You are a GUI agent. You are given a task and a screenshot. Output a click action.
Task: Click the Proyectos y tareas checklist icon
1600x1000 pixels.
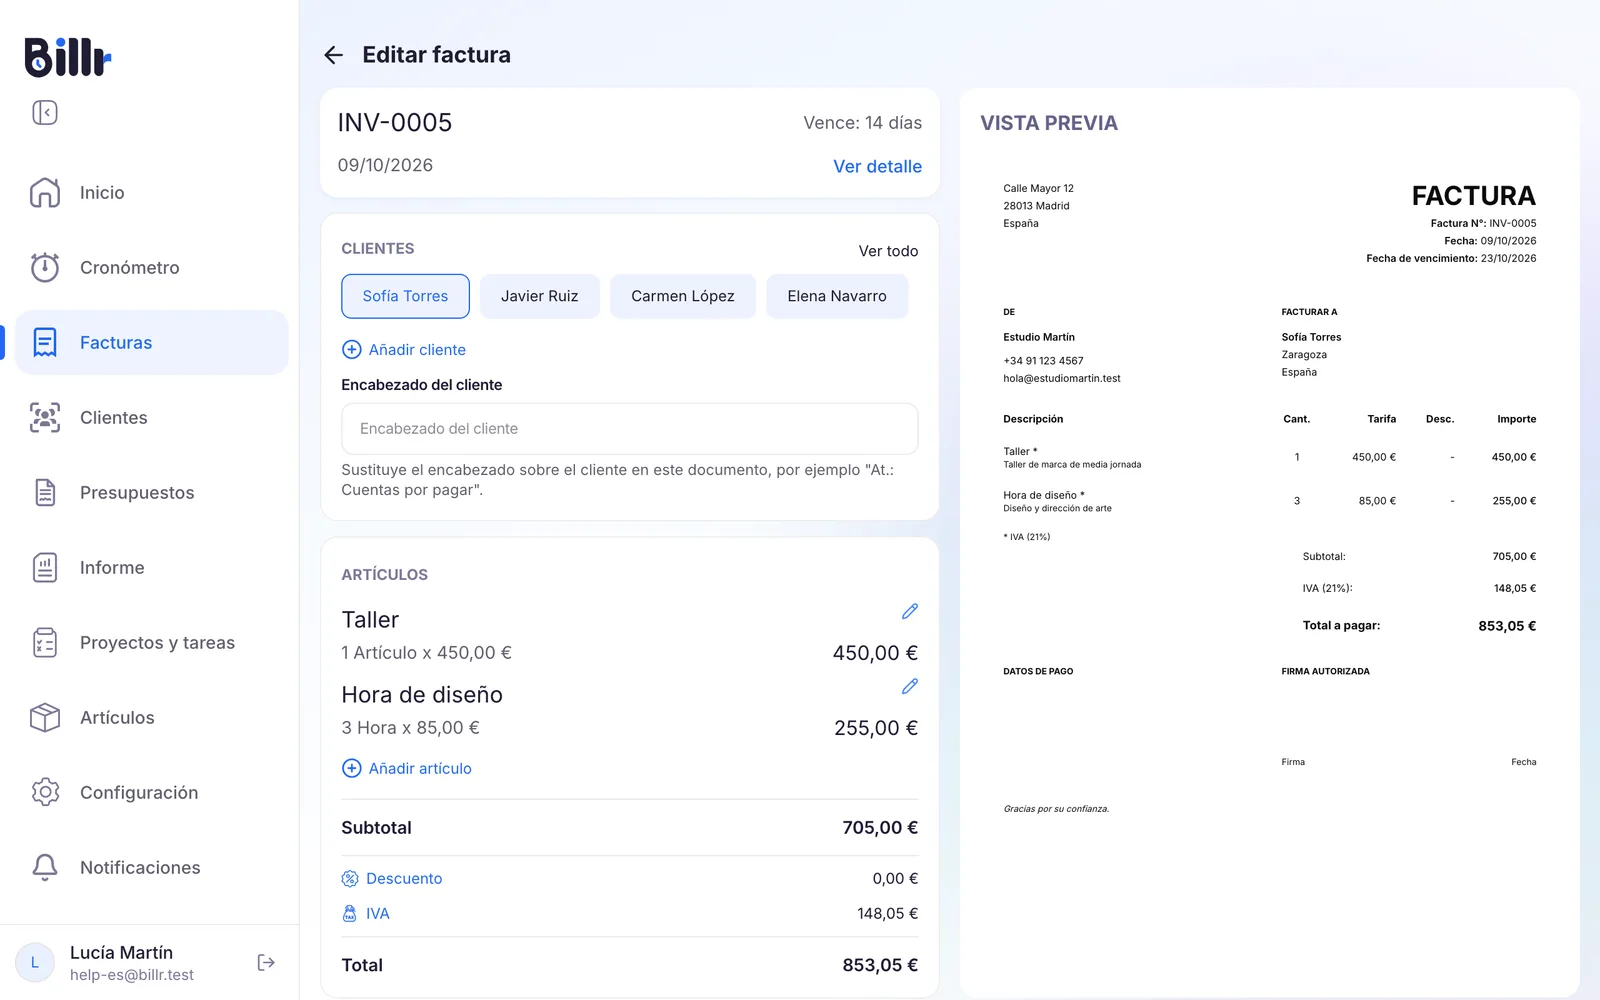(x=45, y=642)
